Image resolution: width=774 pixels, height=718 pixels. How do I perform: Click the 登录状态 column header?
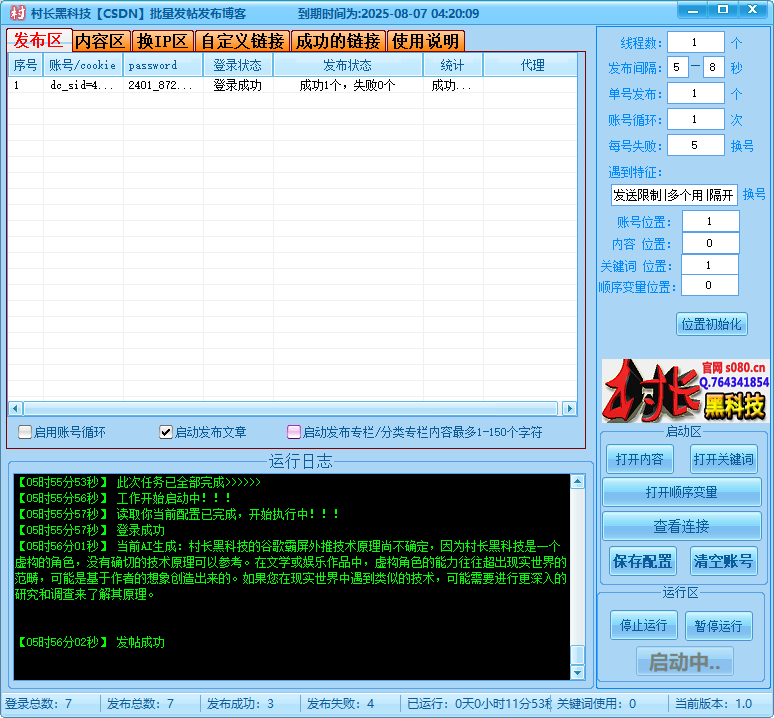pos(238,65)
